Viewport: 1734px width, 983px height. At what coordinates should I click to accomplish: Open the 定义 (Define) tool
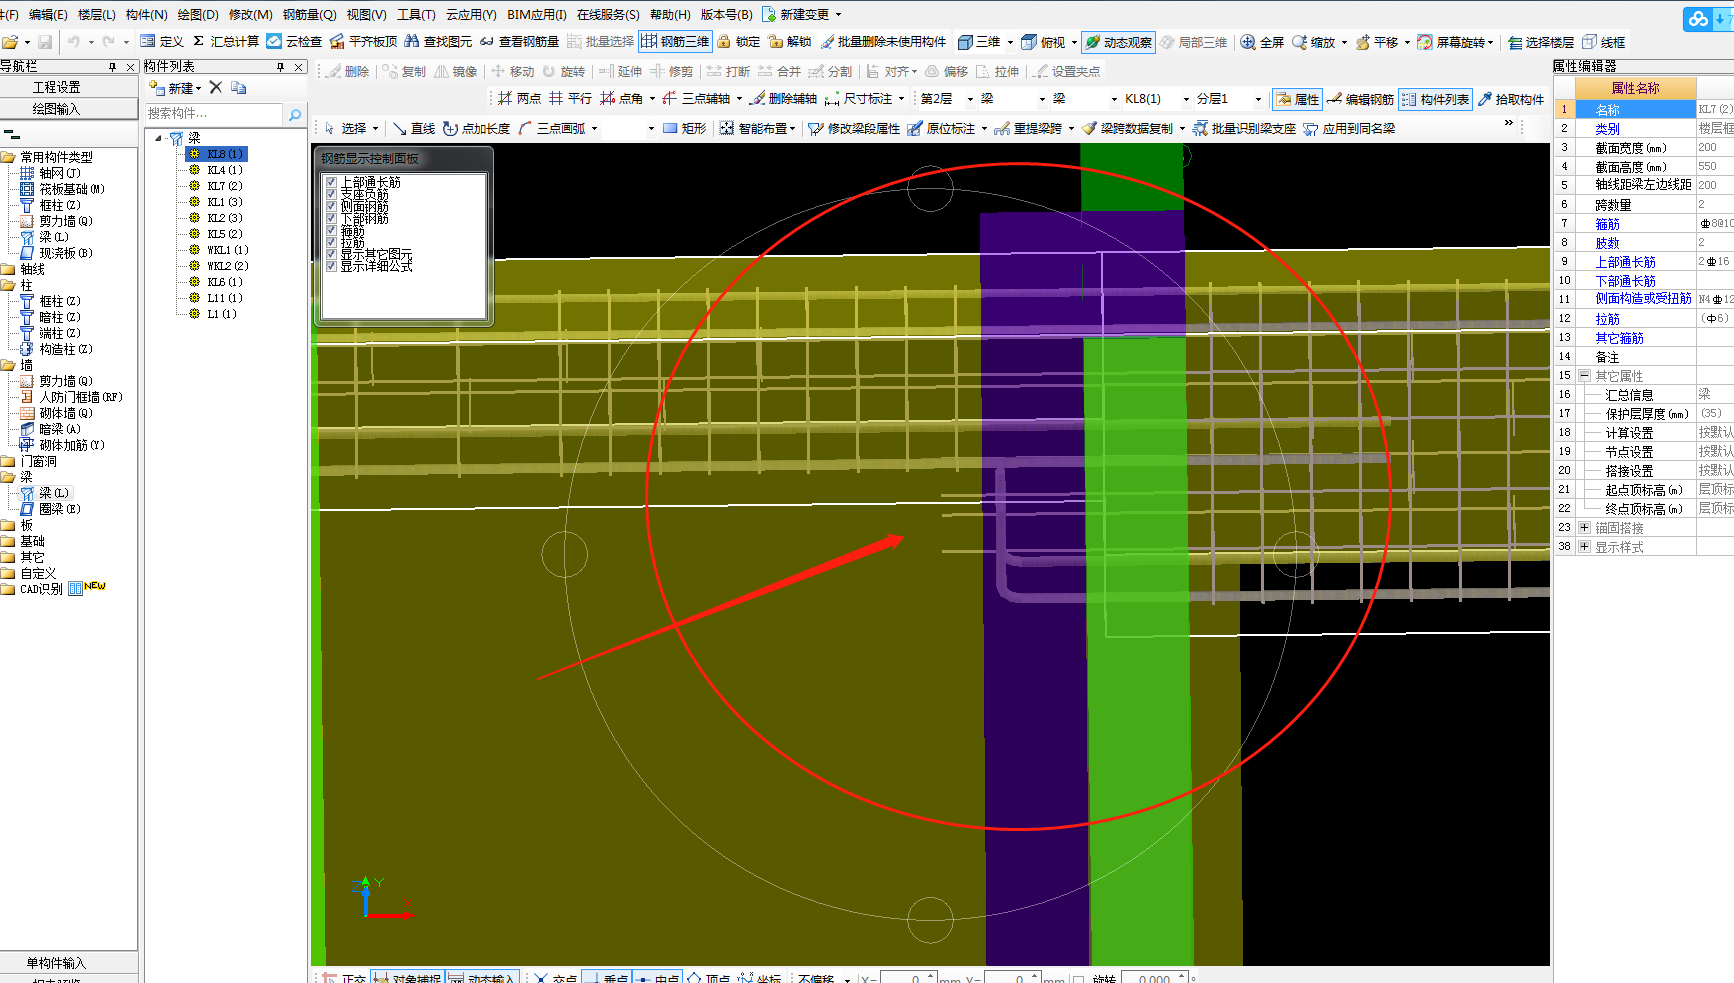[x=161, y=42]
